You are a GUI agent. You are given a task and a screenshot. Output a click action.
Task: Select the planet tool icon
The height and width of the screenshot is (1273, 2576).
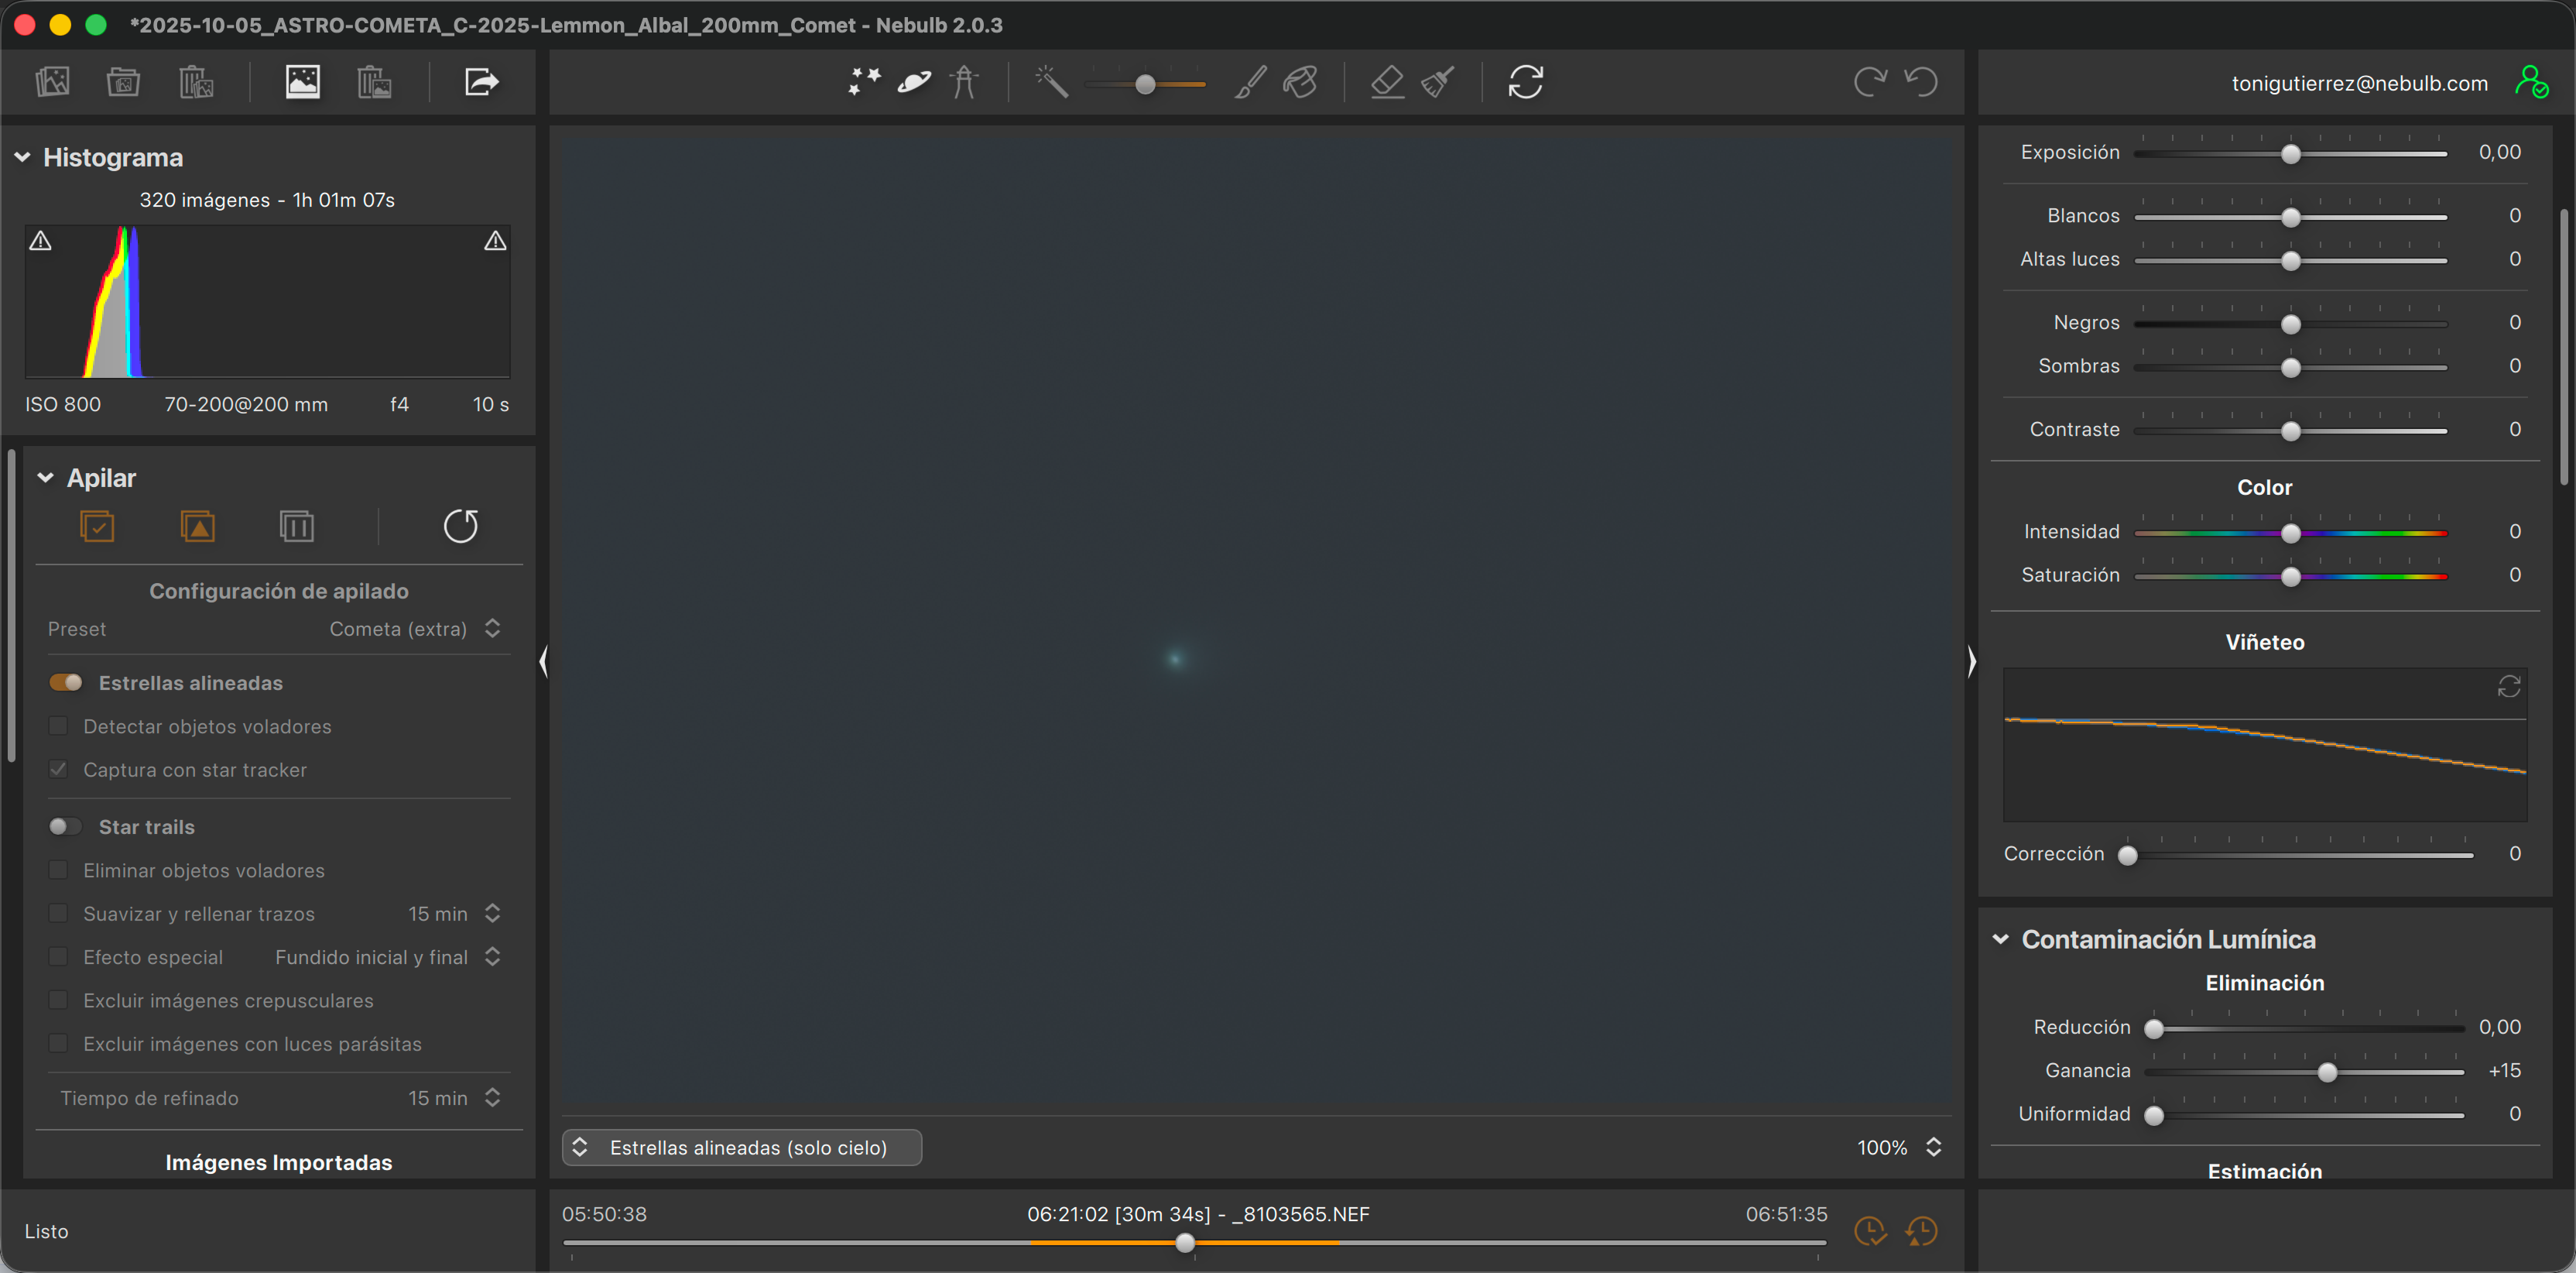[914, 81]
